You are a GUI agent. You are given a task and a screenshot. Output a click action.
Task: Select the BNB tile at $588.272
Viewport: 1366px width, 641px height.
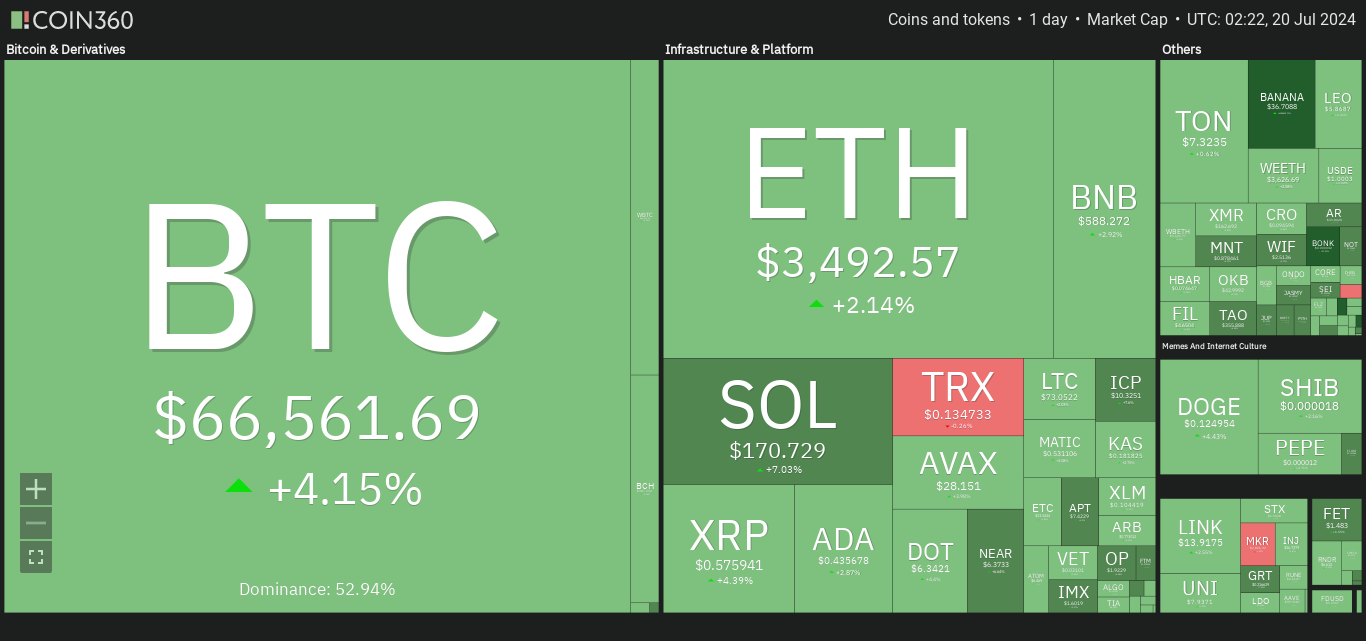[1105, 209]
